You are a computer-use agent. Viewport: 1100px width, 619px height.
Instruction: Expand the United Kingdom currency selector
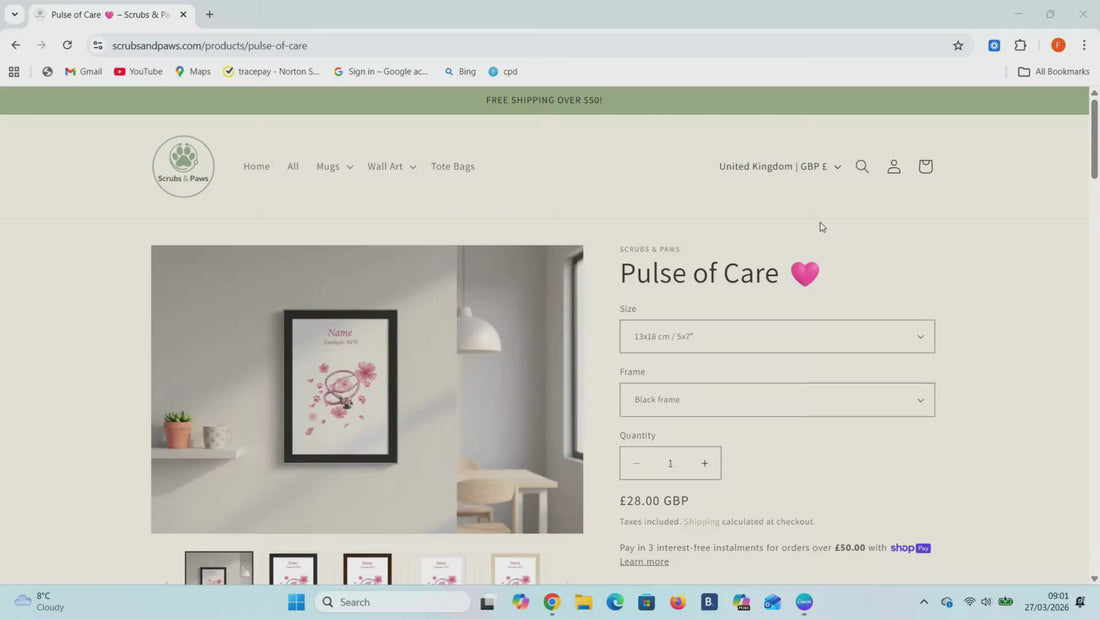pos(779,167)
